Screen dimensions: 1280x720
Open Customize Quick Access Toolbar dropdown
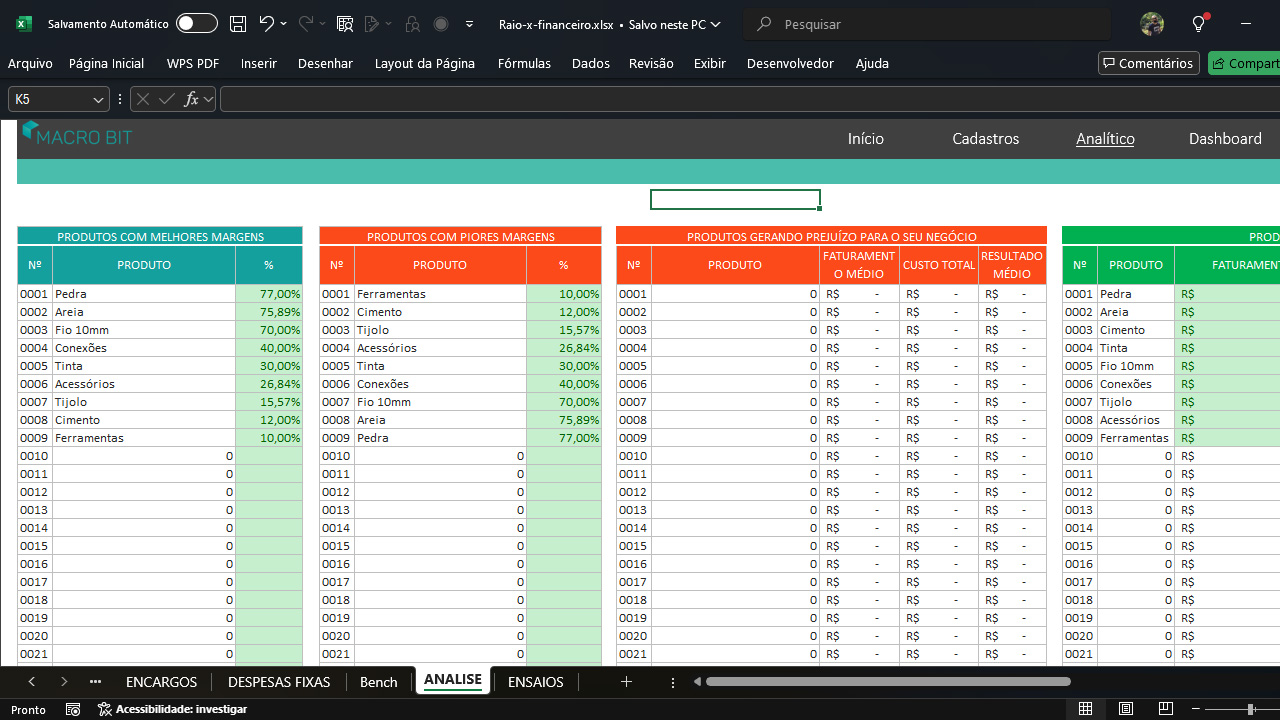click(x=469, y=24)
